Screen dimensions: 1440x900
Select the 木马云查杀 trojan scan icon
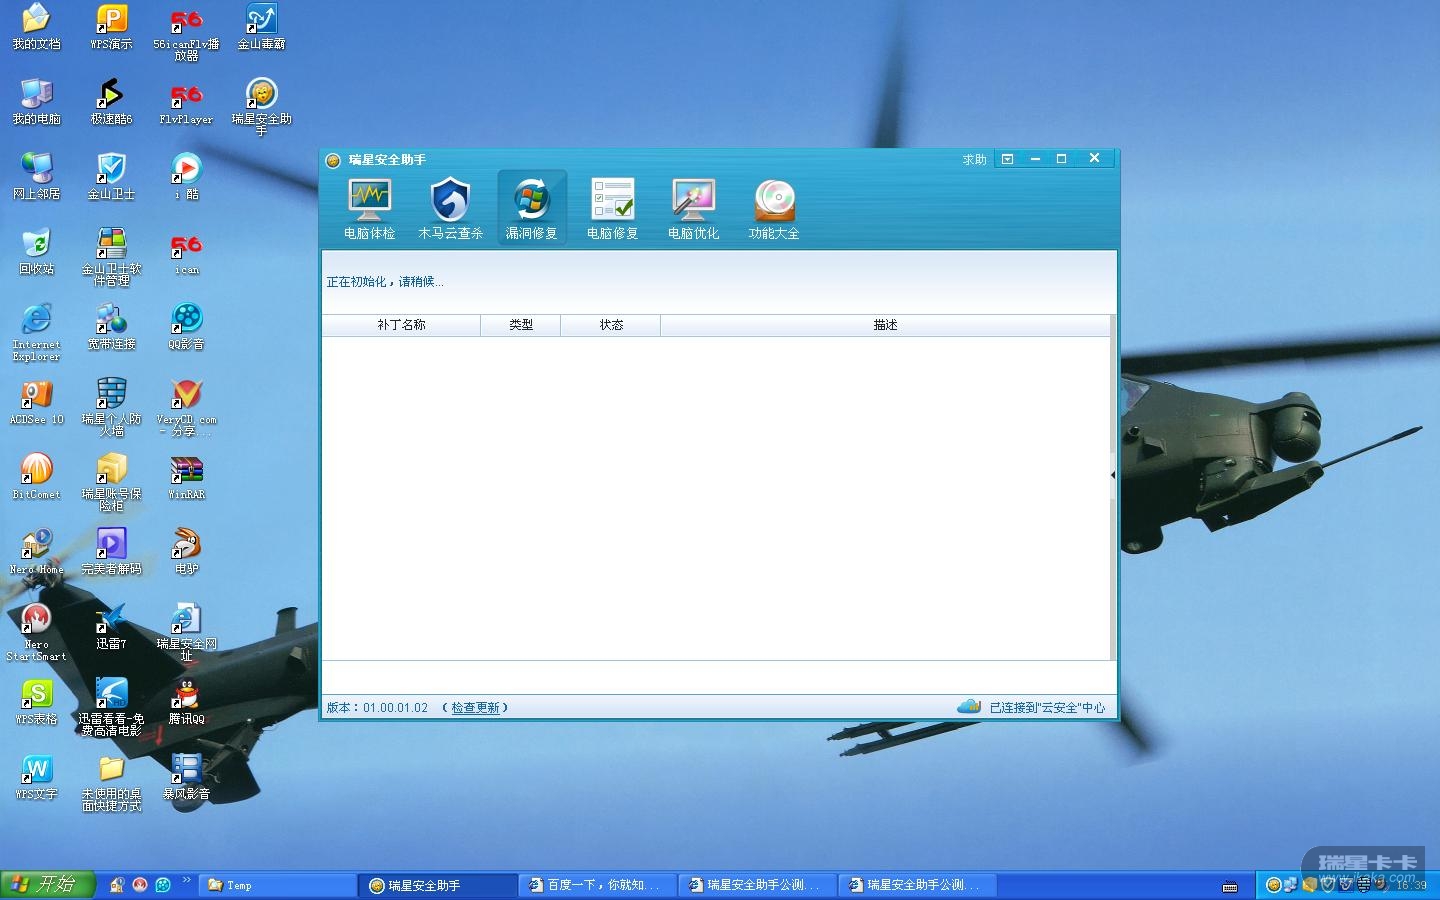[450, 209]
